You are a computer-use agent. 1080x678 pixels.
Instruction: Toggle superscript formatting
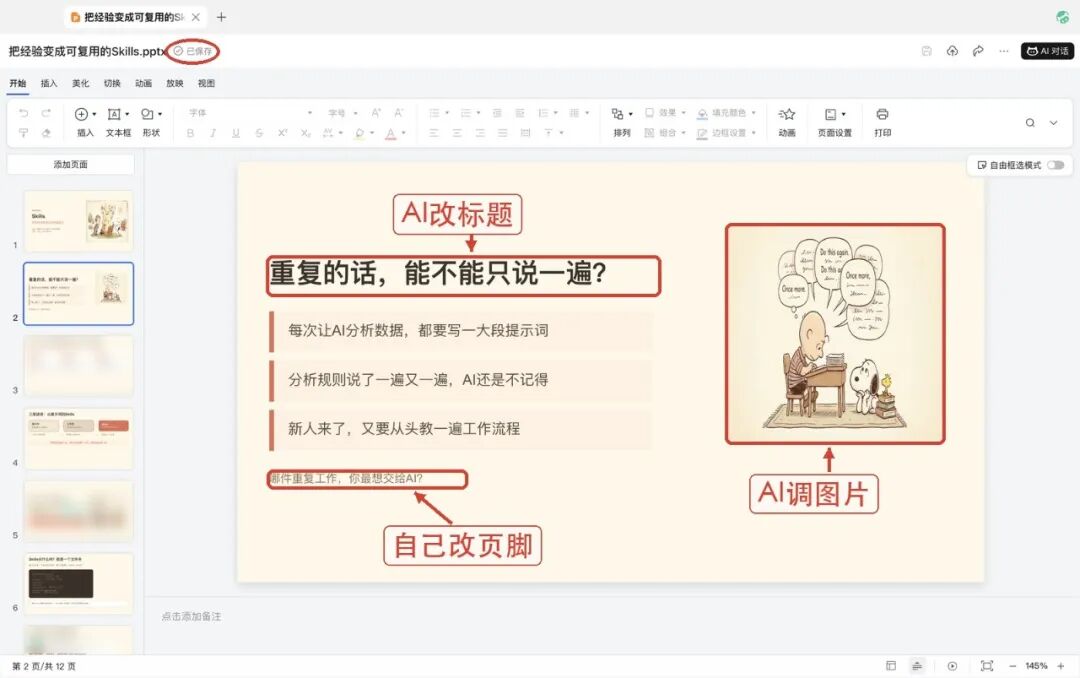point(282,133)
